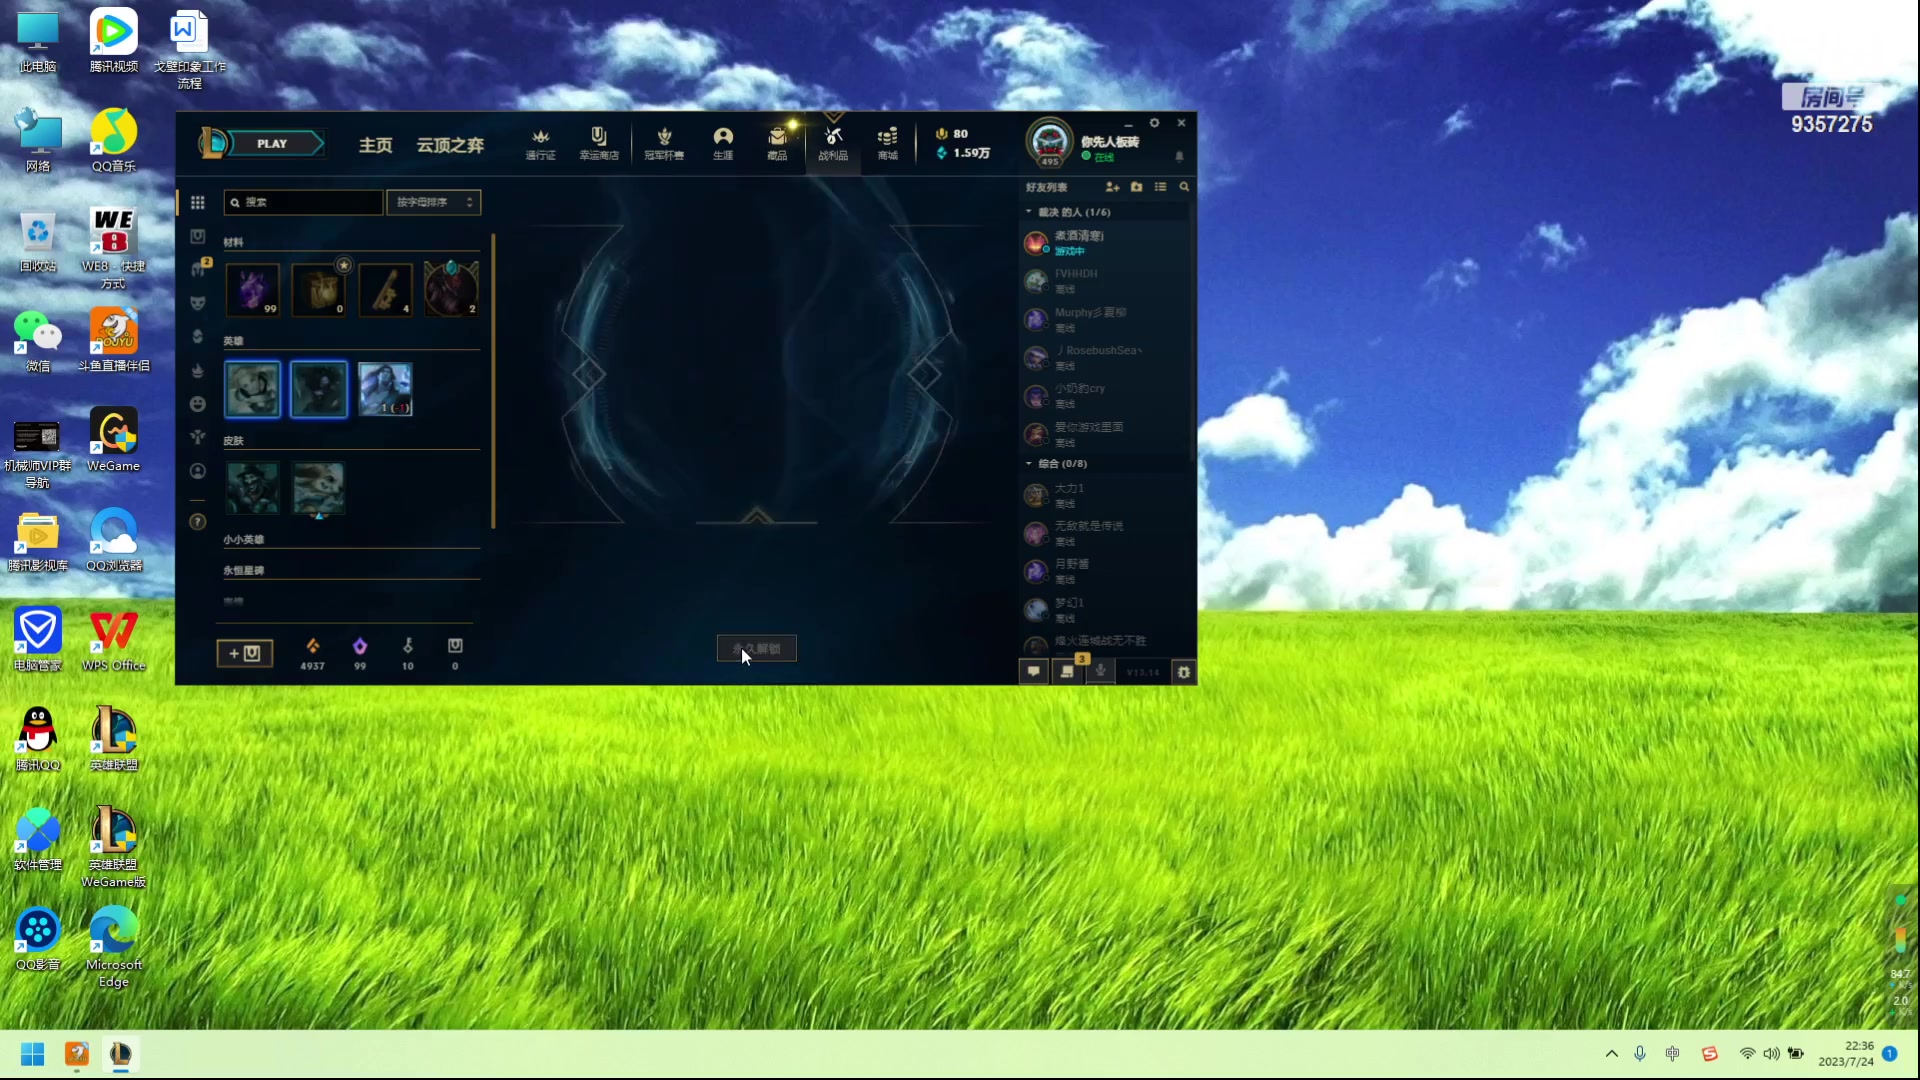Open the chat bubble icon at bottom
Image resolution: width=1920 pixels, height=1080 pixels.
coord(1034,672)
